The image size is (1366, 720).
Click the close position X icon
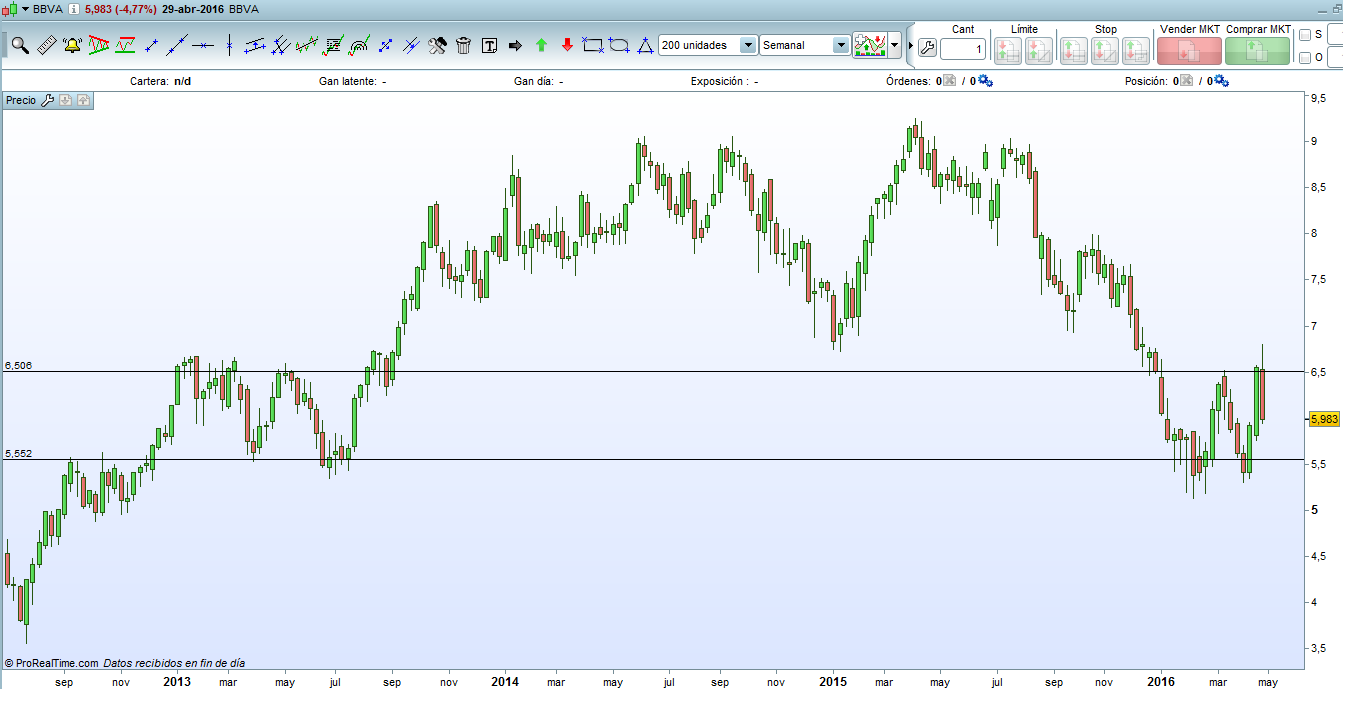click(x=1187, y=81)
